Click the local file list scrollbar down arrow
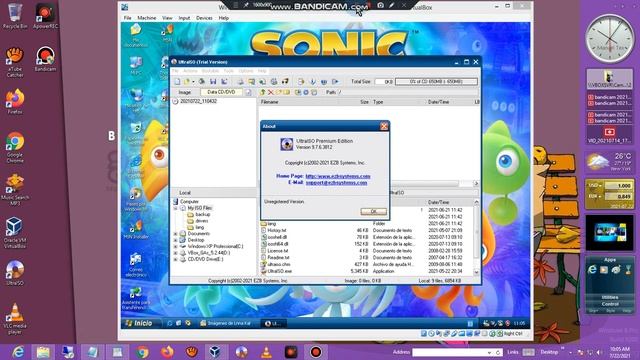The width and height of the screenshot is (640, 360). (476, 272)
